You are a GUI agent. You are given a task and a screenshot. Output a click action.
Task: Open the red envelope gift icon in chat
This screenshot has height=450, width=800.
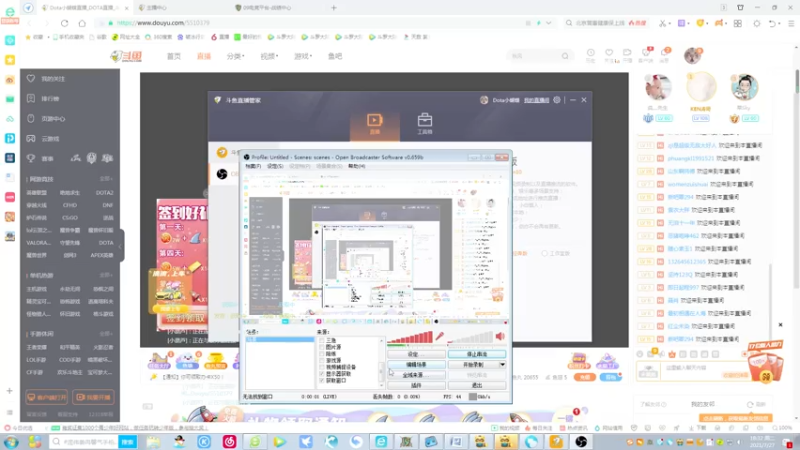click(765, 363)
